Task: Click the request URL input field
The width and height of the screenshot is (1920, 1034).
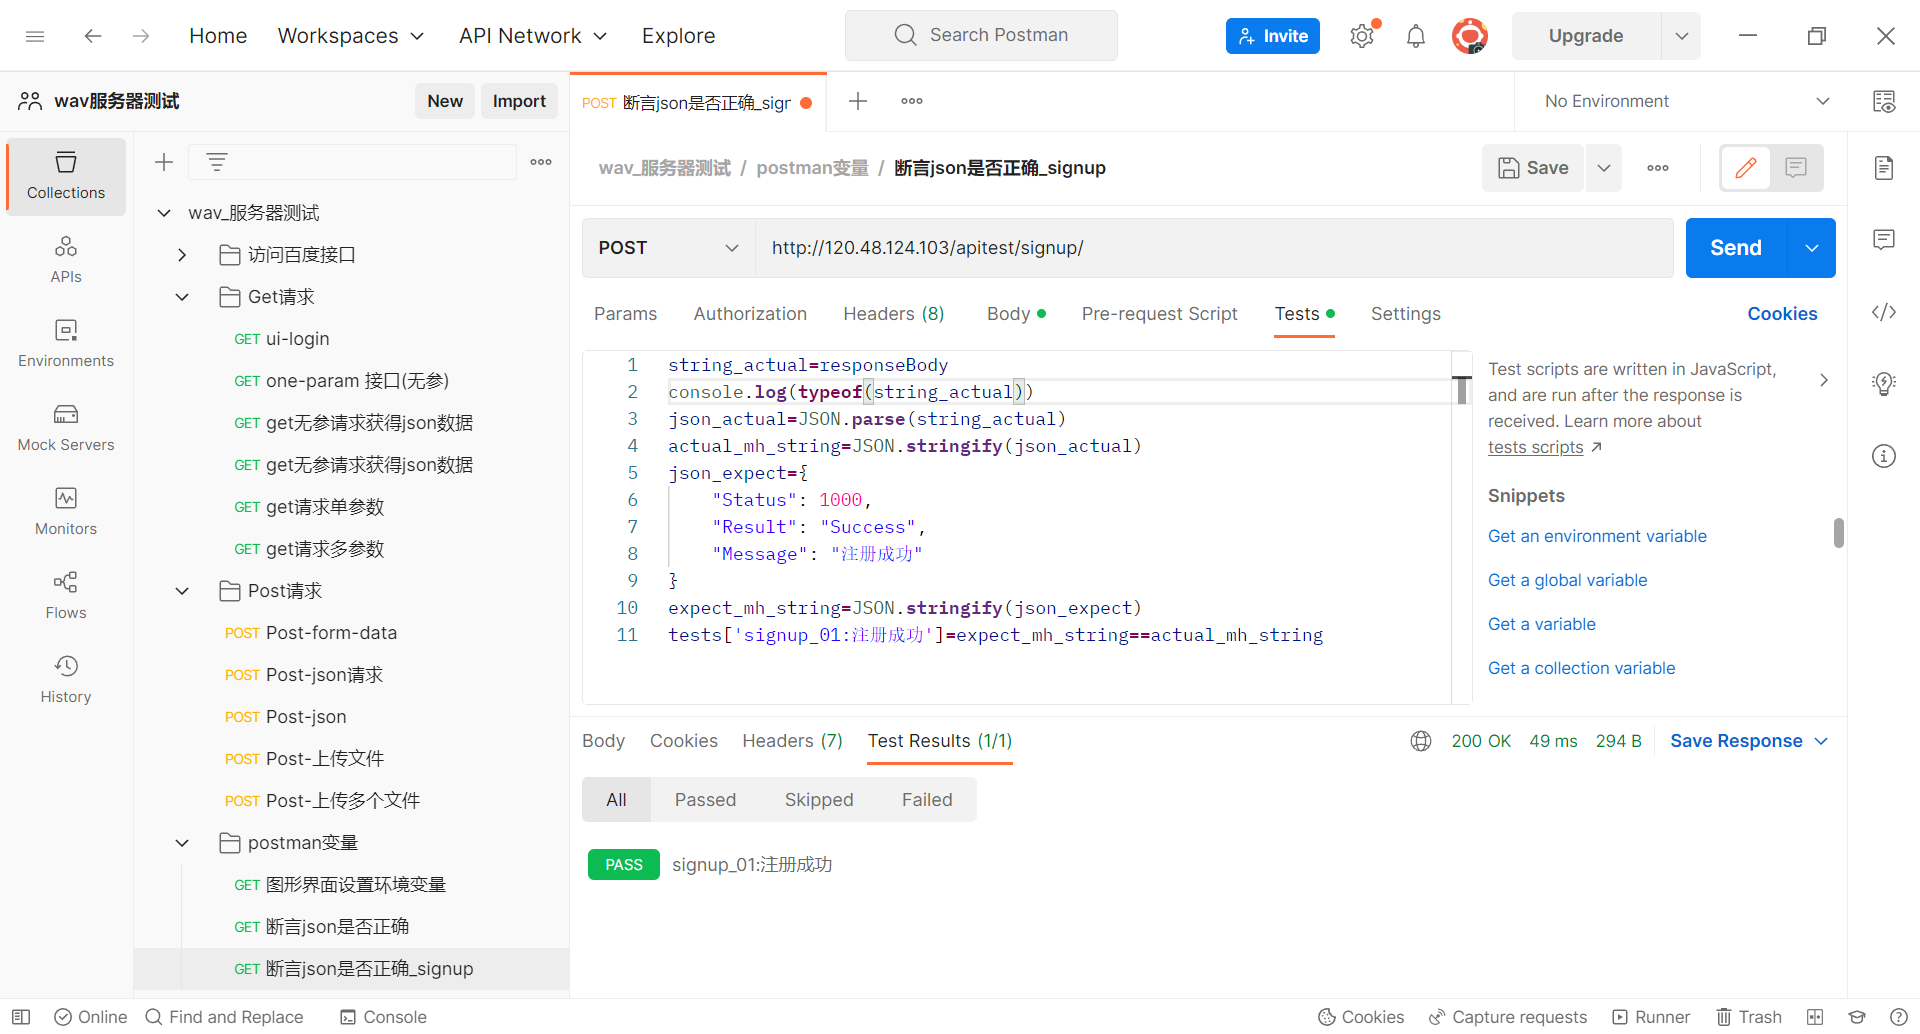Action: click(1214, 248)
